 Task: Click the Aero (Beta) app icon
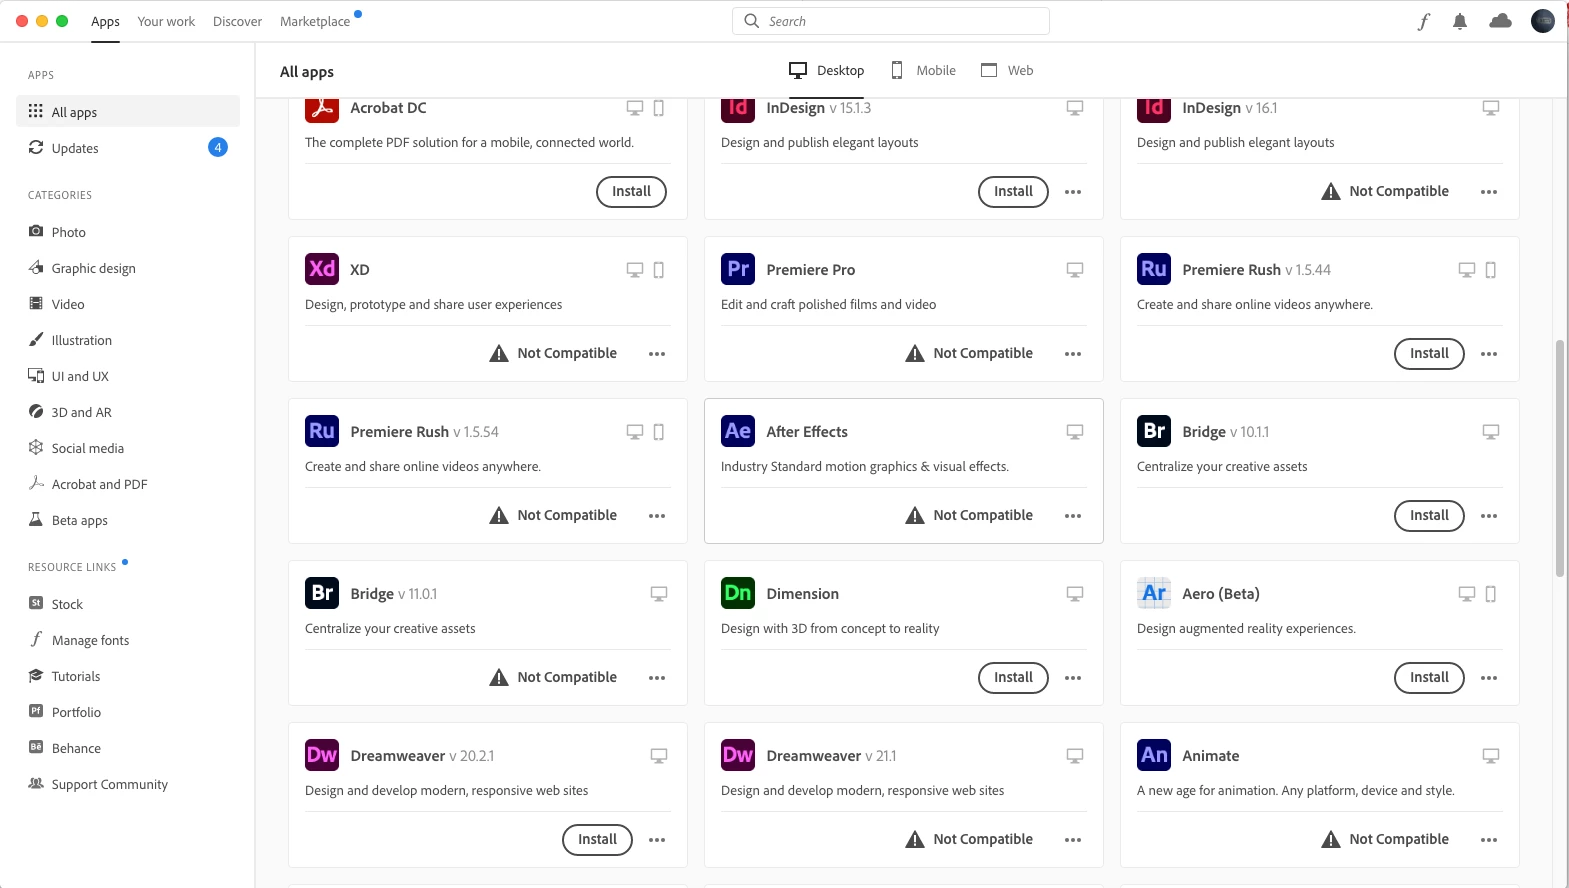point(1154,593)
